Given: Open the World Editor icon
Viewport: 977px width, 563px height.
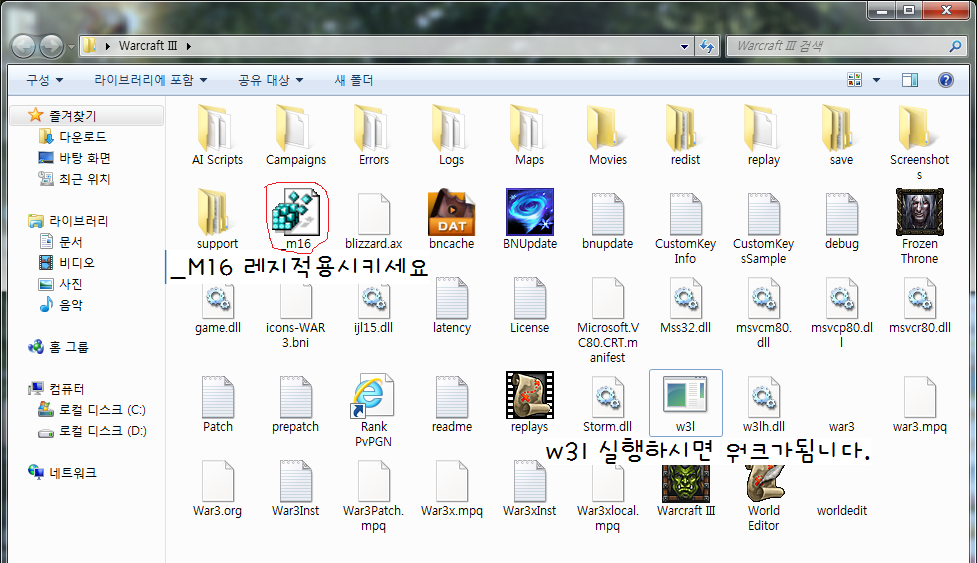Looking at the screenshot, I should pyautogui.click(x=763, y=482).
